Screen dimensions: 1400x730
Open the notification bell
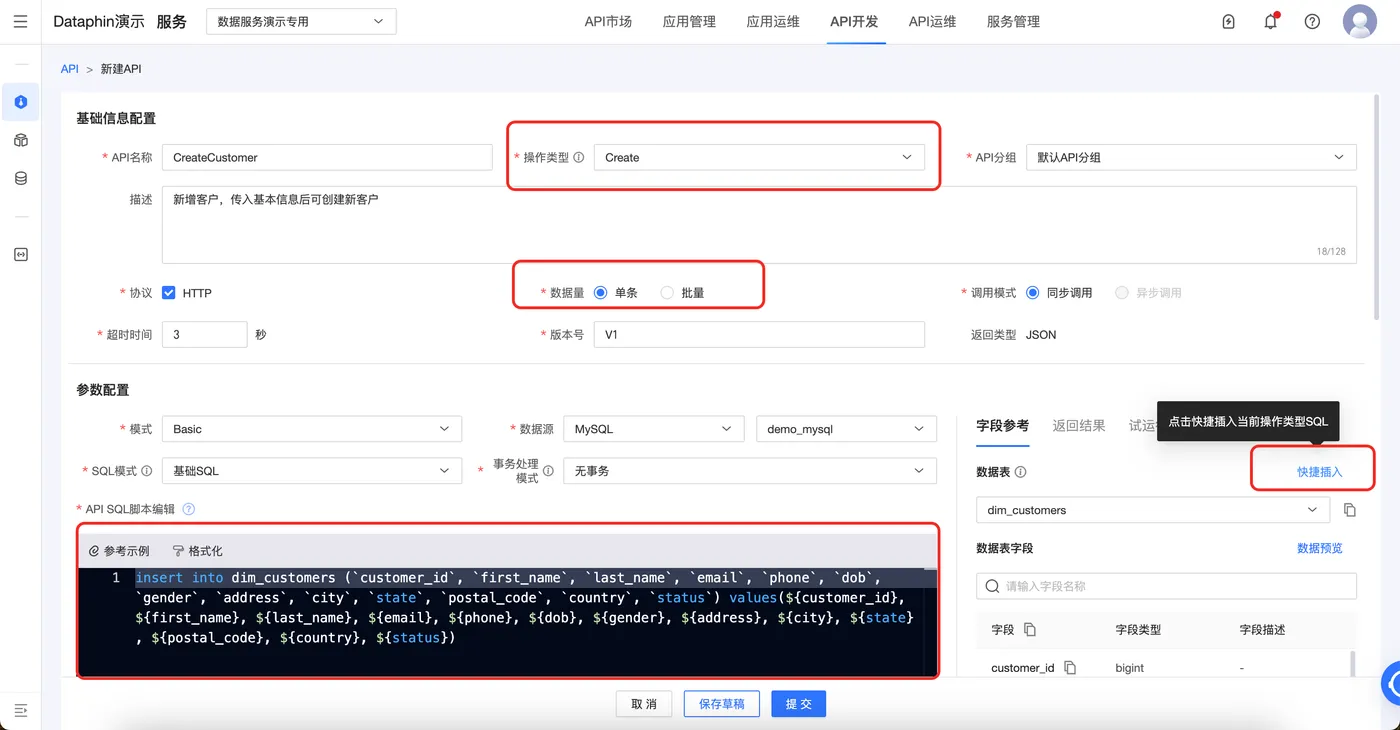pyautogui.click(x=1271, y=21)
